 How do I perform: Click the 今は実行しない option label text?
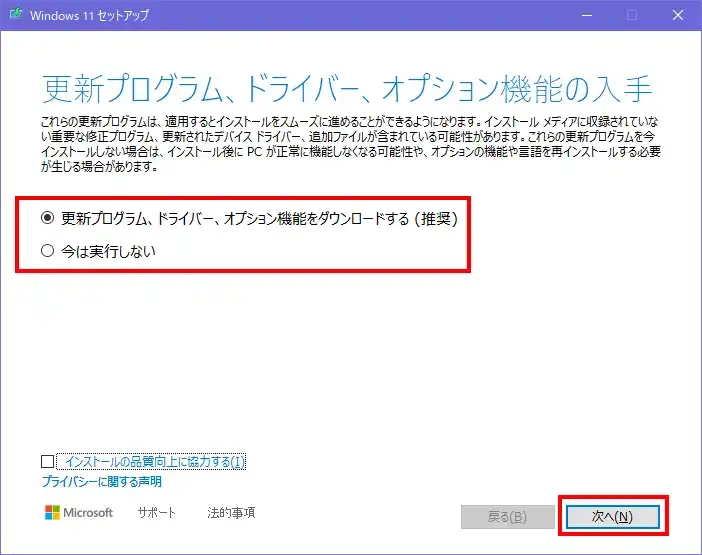tap(108, 252)
